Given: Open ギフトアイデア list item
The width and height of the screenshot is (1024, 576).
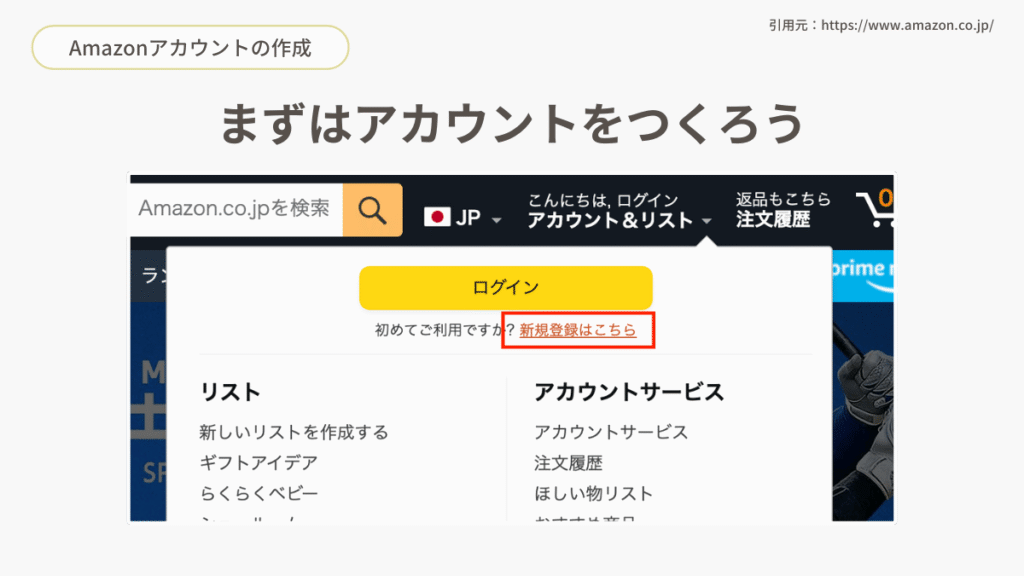Looking at the screenshot, I should point(259,463).
